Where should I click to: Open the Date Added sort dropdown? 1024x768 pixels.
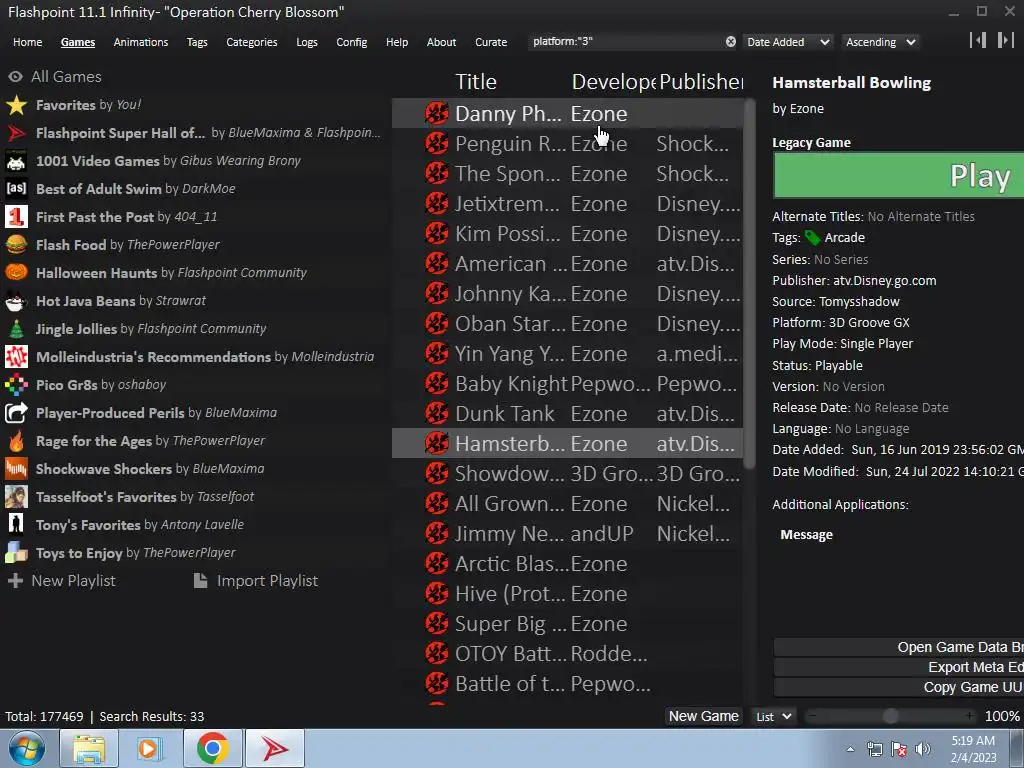pos(788,42)
